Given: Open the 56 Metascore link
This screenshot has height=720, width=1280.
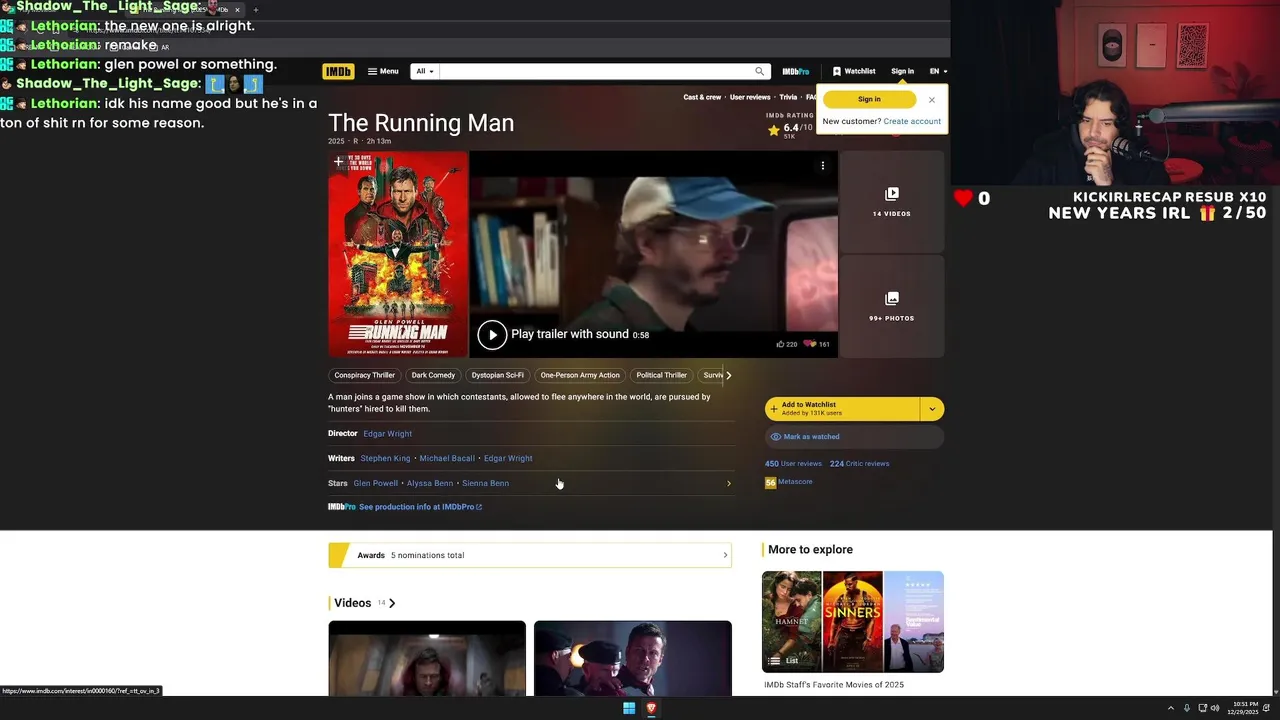Looking at the screenshot, I should coord(789,482).
